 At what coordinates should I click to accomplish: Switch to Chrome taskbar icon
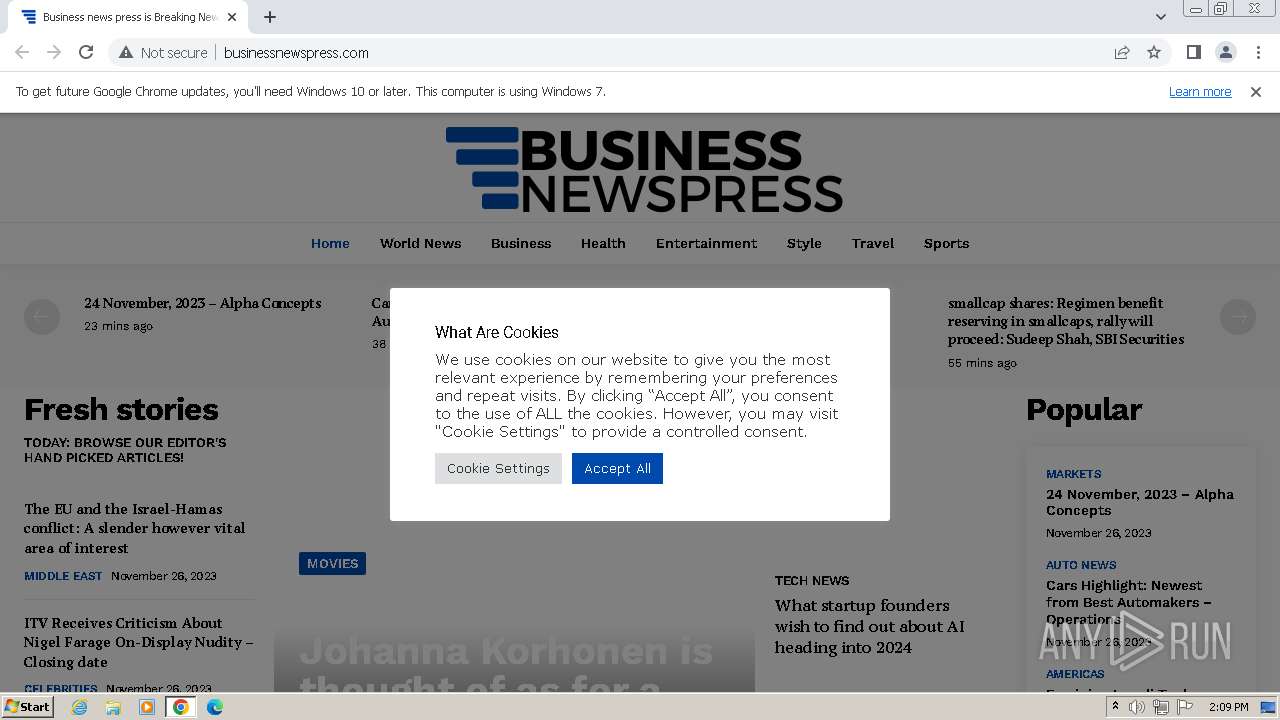point(181,707)
